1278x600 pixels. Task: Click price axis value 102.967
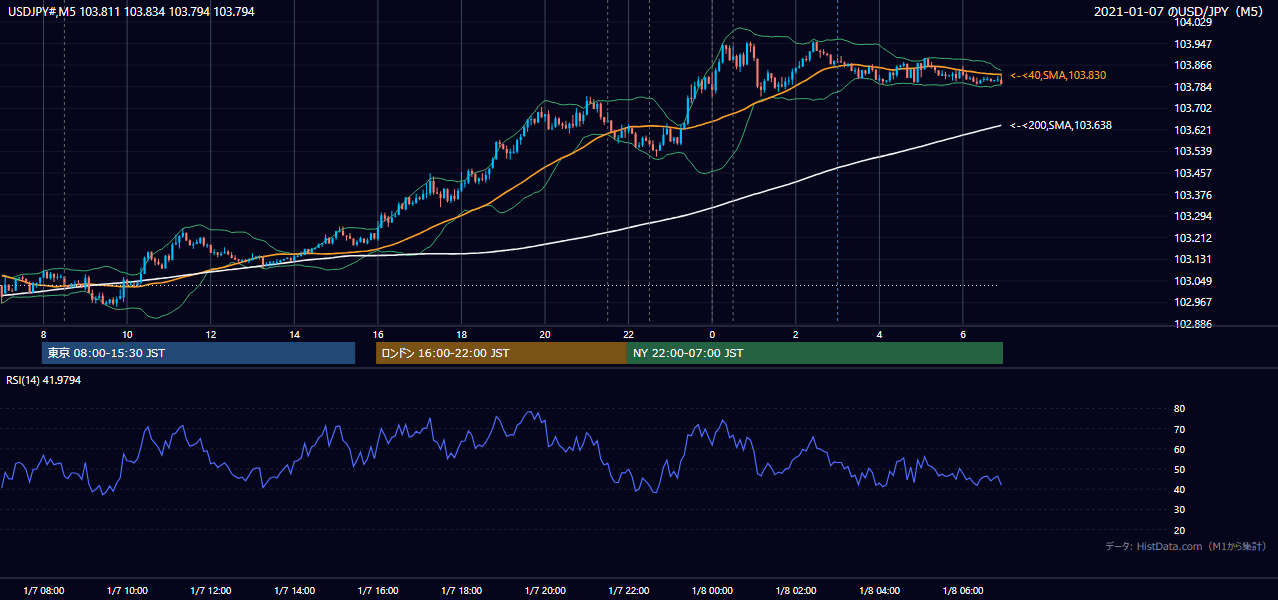pyautogui.click(x=1194, y=302)
